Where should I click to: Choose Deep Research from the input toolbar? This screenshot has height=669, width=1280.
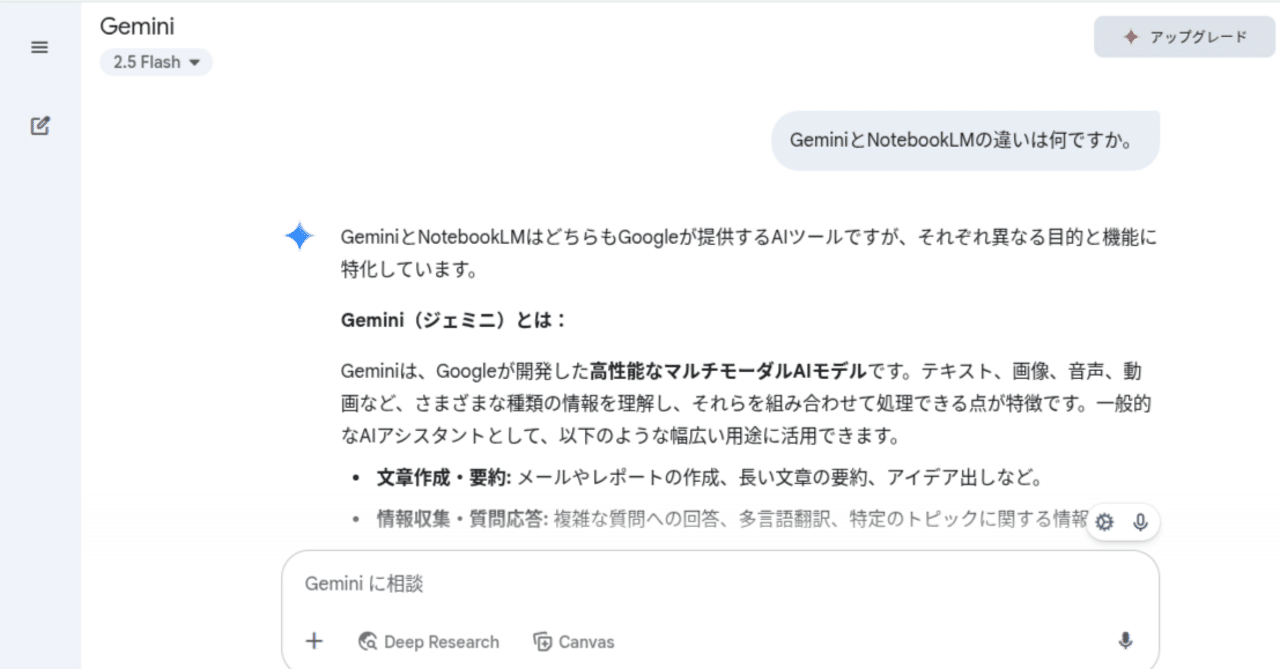coord(428,641)
